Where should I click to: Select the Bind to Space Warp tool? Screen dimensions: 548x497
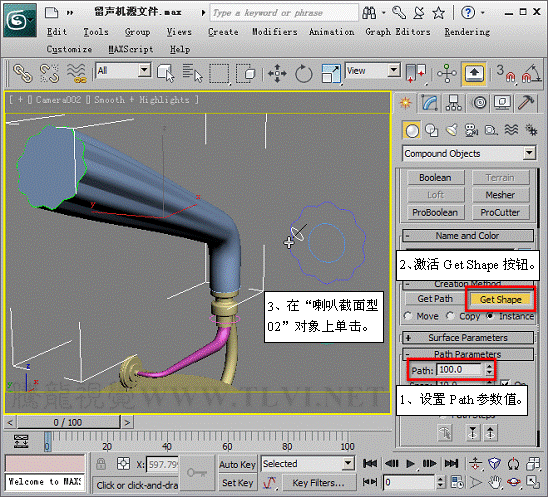[76, 73]
